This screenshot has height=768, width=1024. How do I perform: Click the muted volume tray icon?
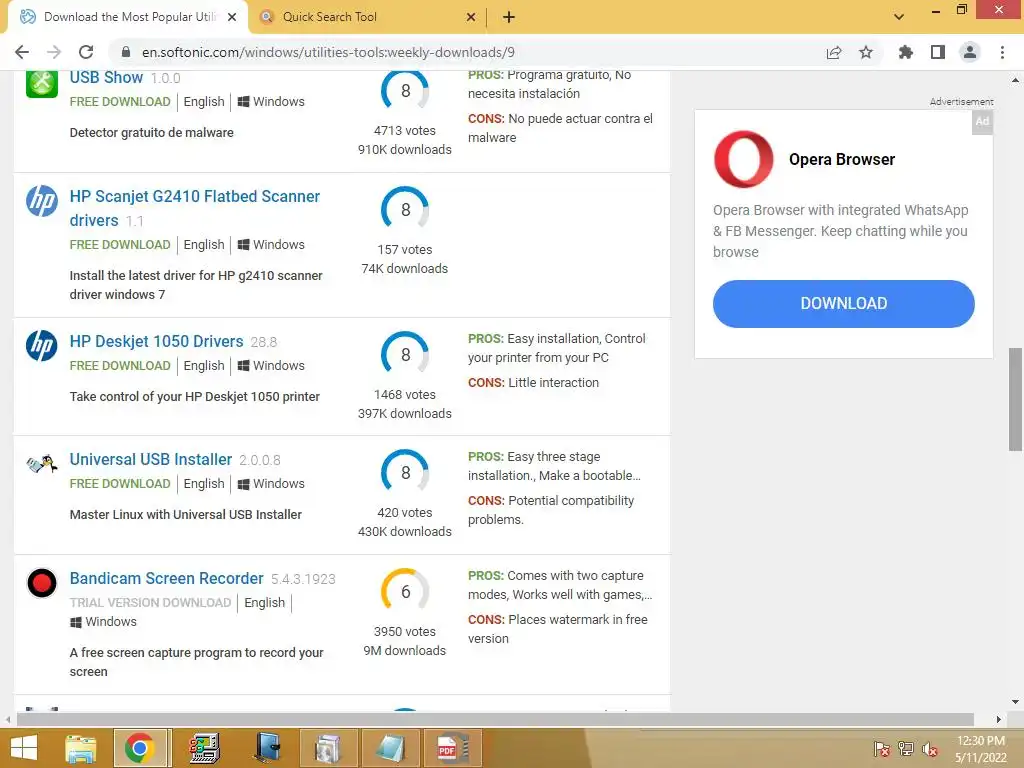[930, 749]
